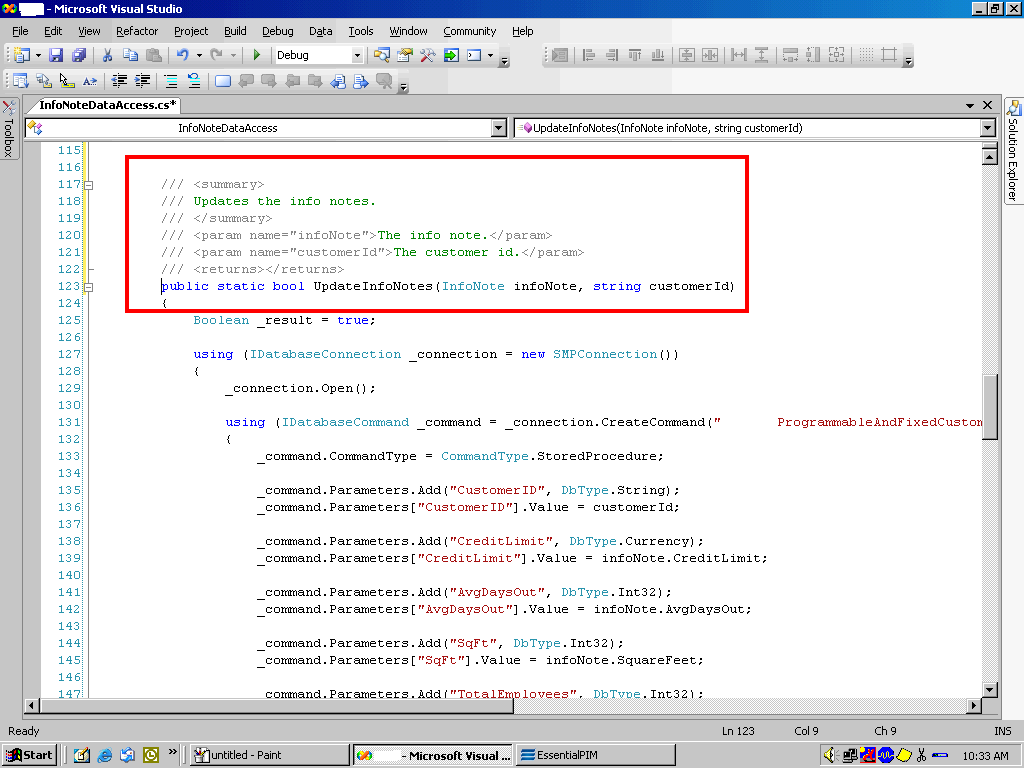Select the Cut icon on the toolbar

coord(106,55)
